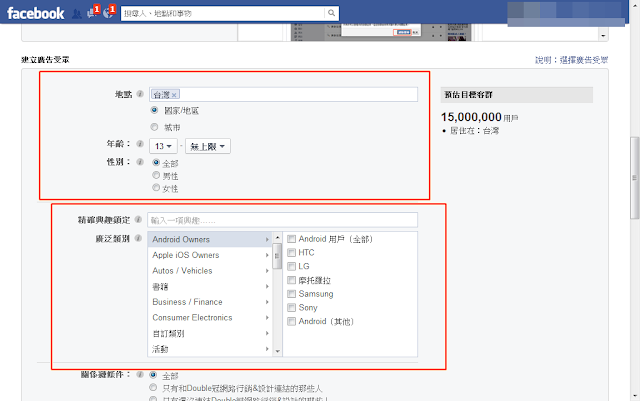Click the 15,000,000 estimated audience number
The height and width of the screenshot is (401, 640).
pyautogui.click(x=471, y=117)
